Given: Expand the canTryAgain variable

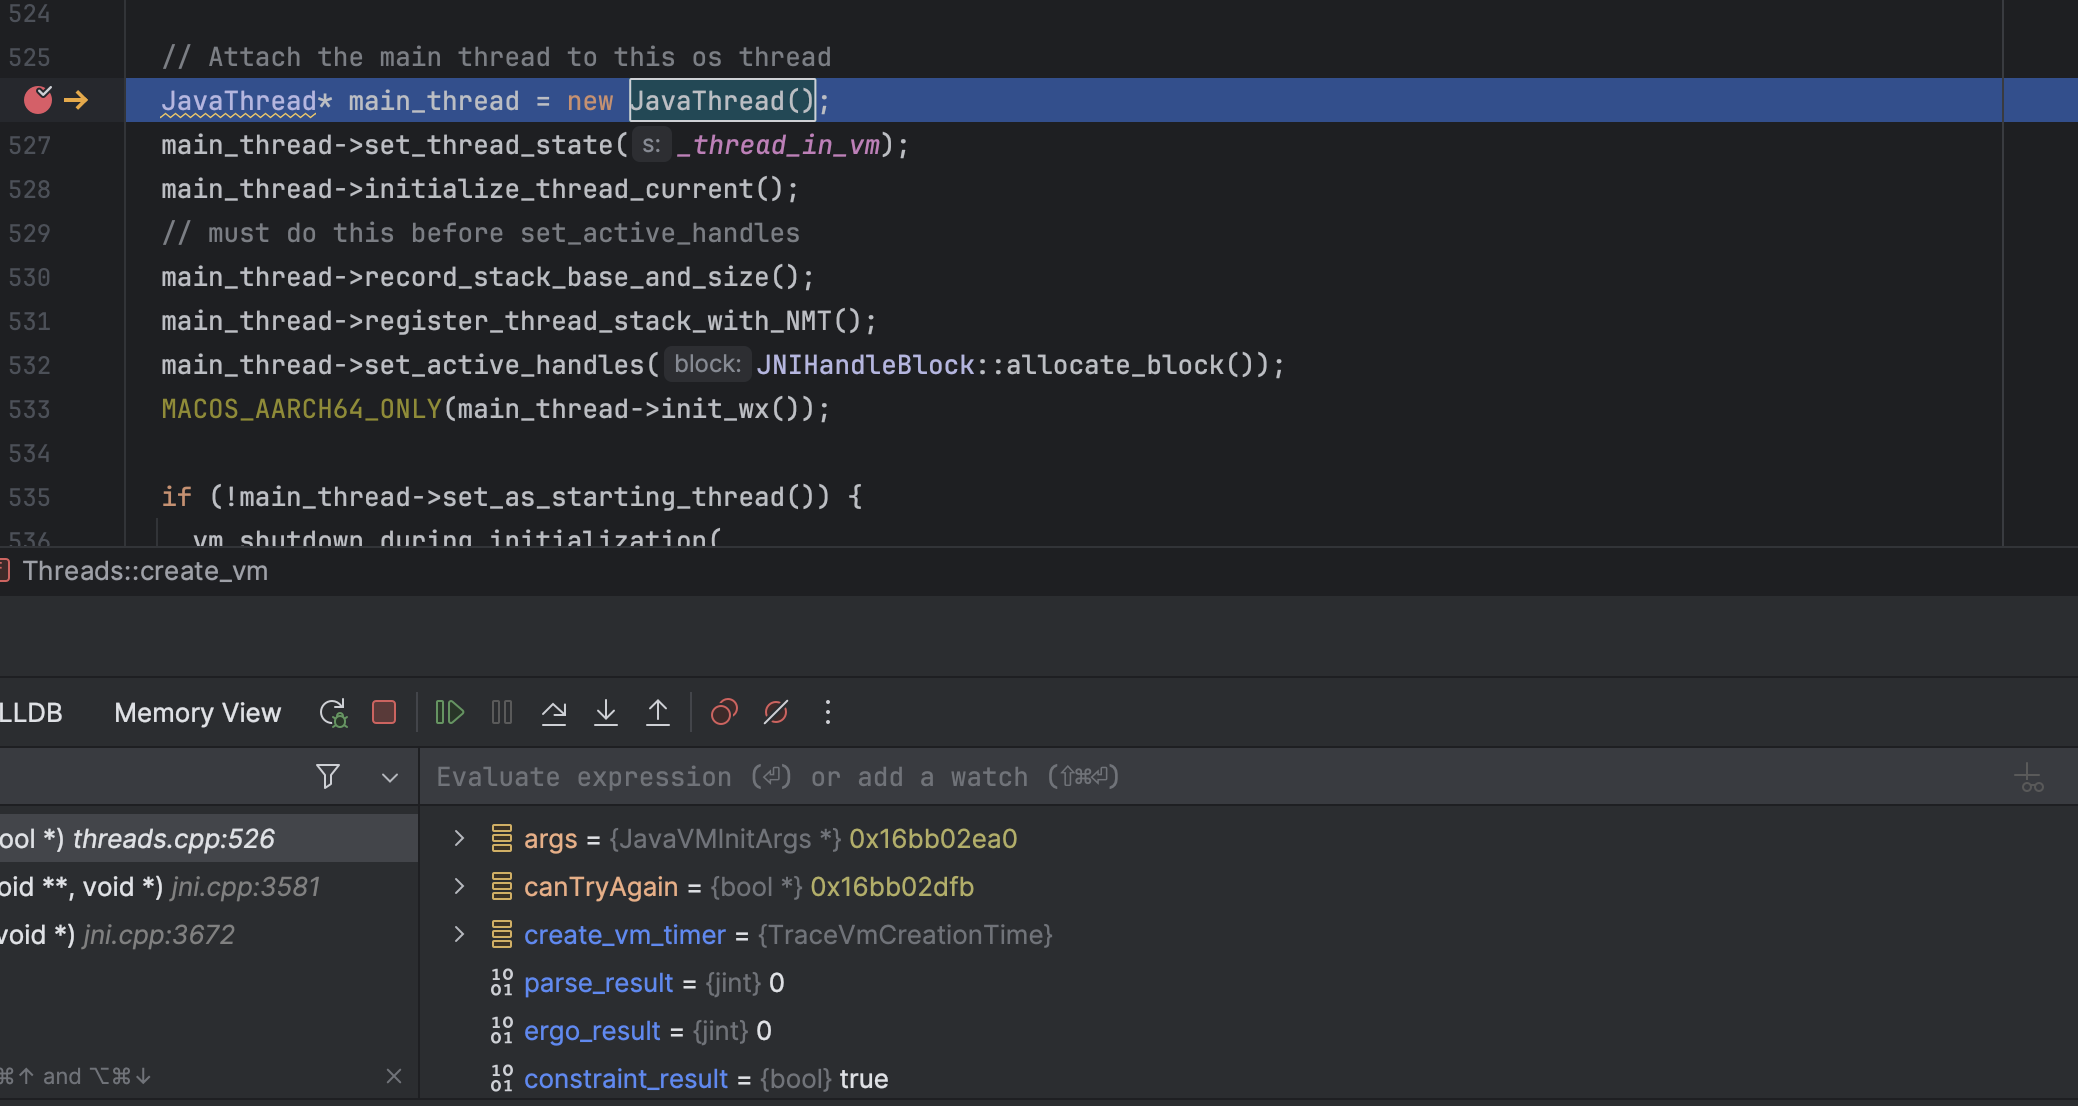Looking at the screenshot, I should [x=459, y=886].
